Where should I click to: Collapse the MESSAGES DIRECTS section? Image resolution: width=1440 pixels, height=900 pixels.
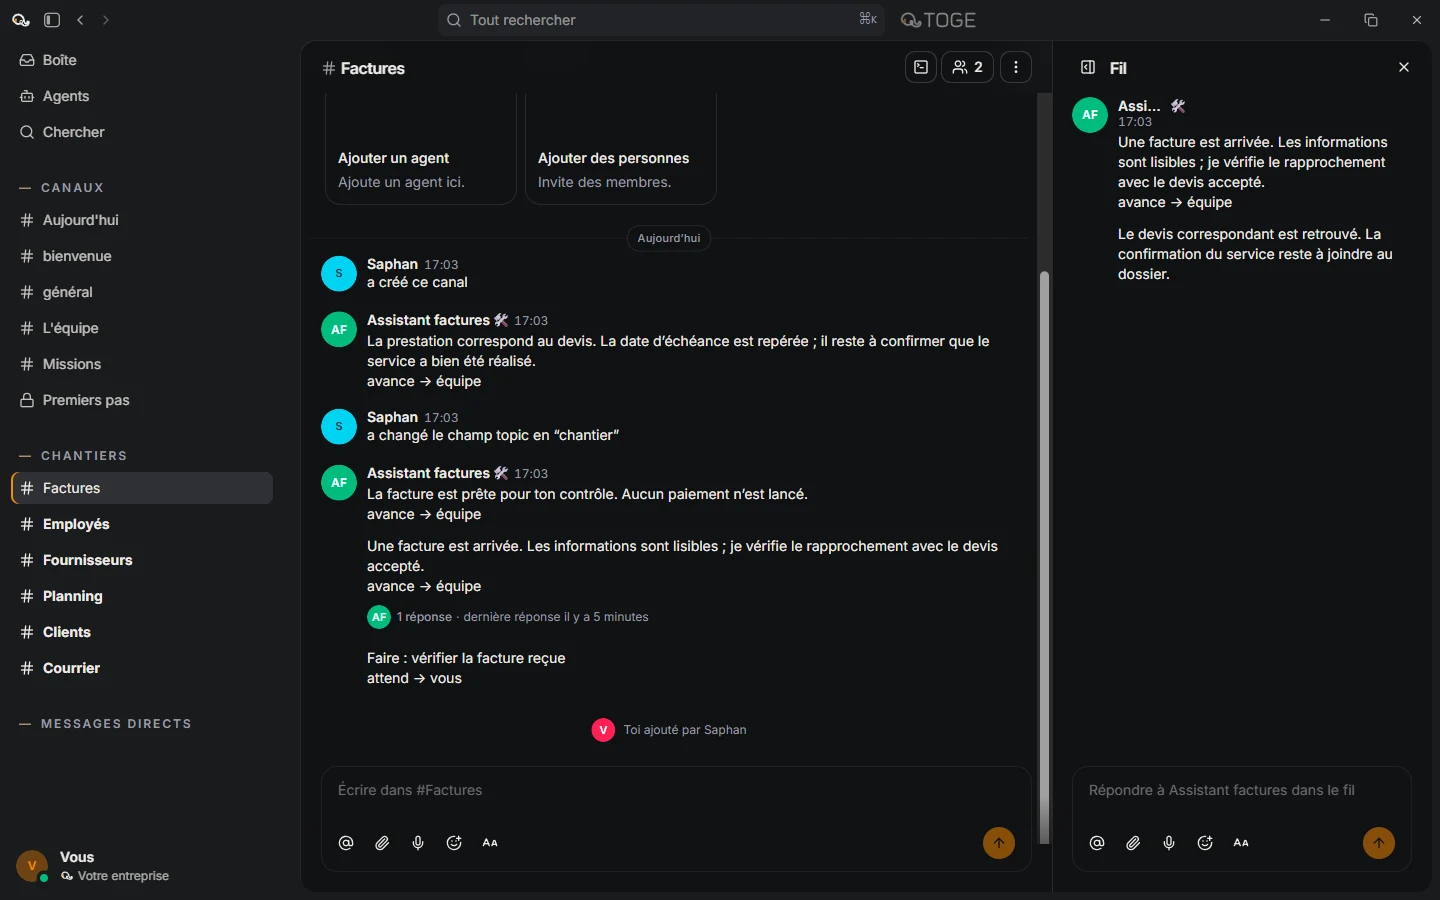click(x=105, y=724)
